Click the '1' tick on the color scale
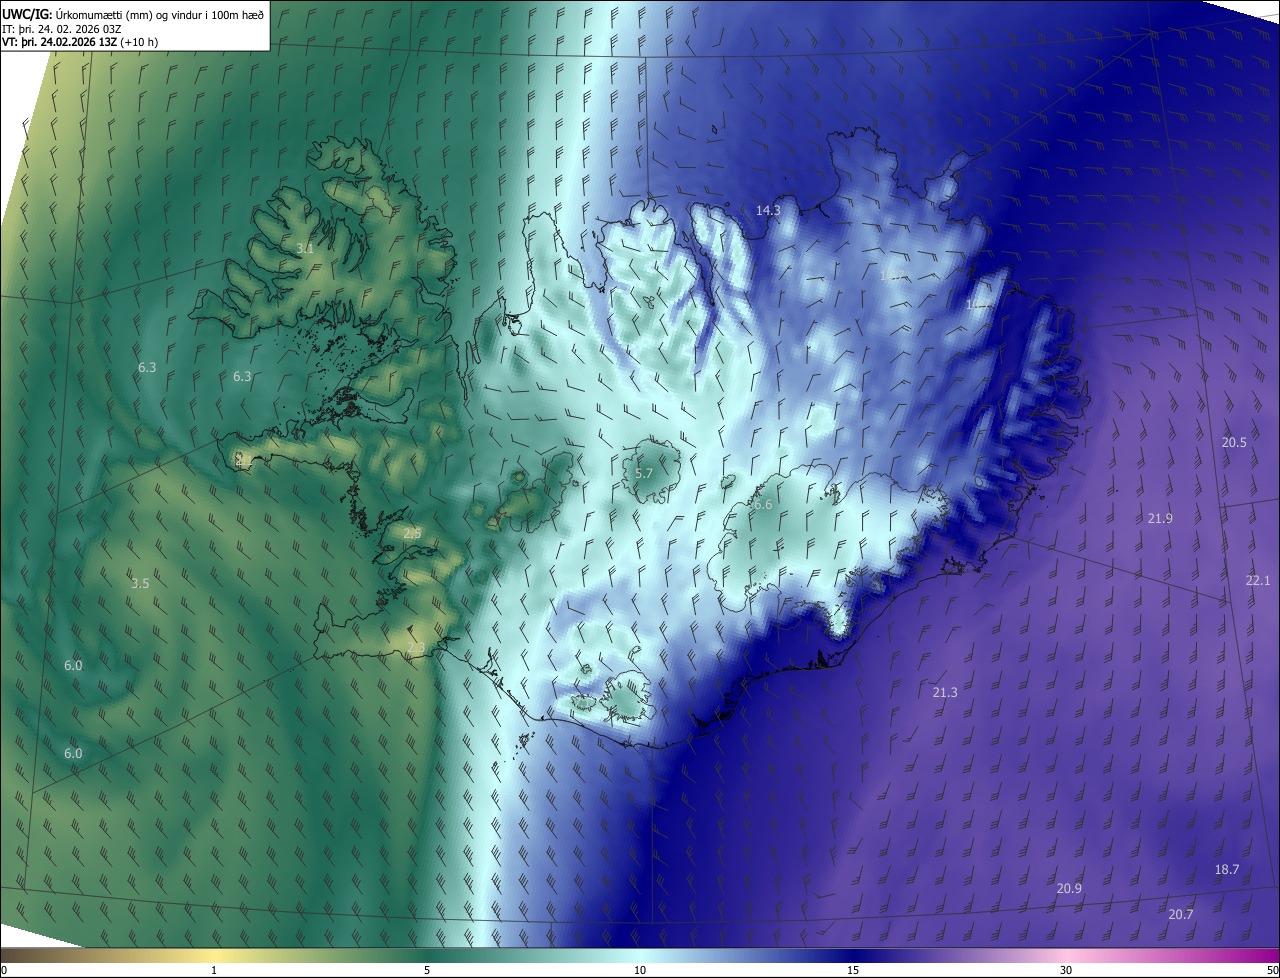 click(214, 970)
